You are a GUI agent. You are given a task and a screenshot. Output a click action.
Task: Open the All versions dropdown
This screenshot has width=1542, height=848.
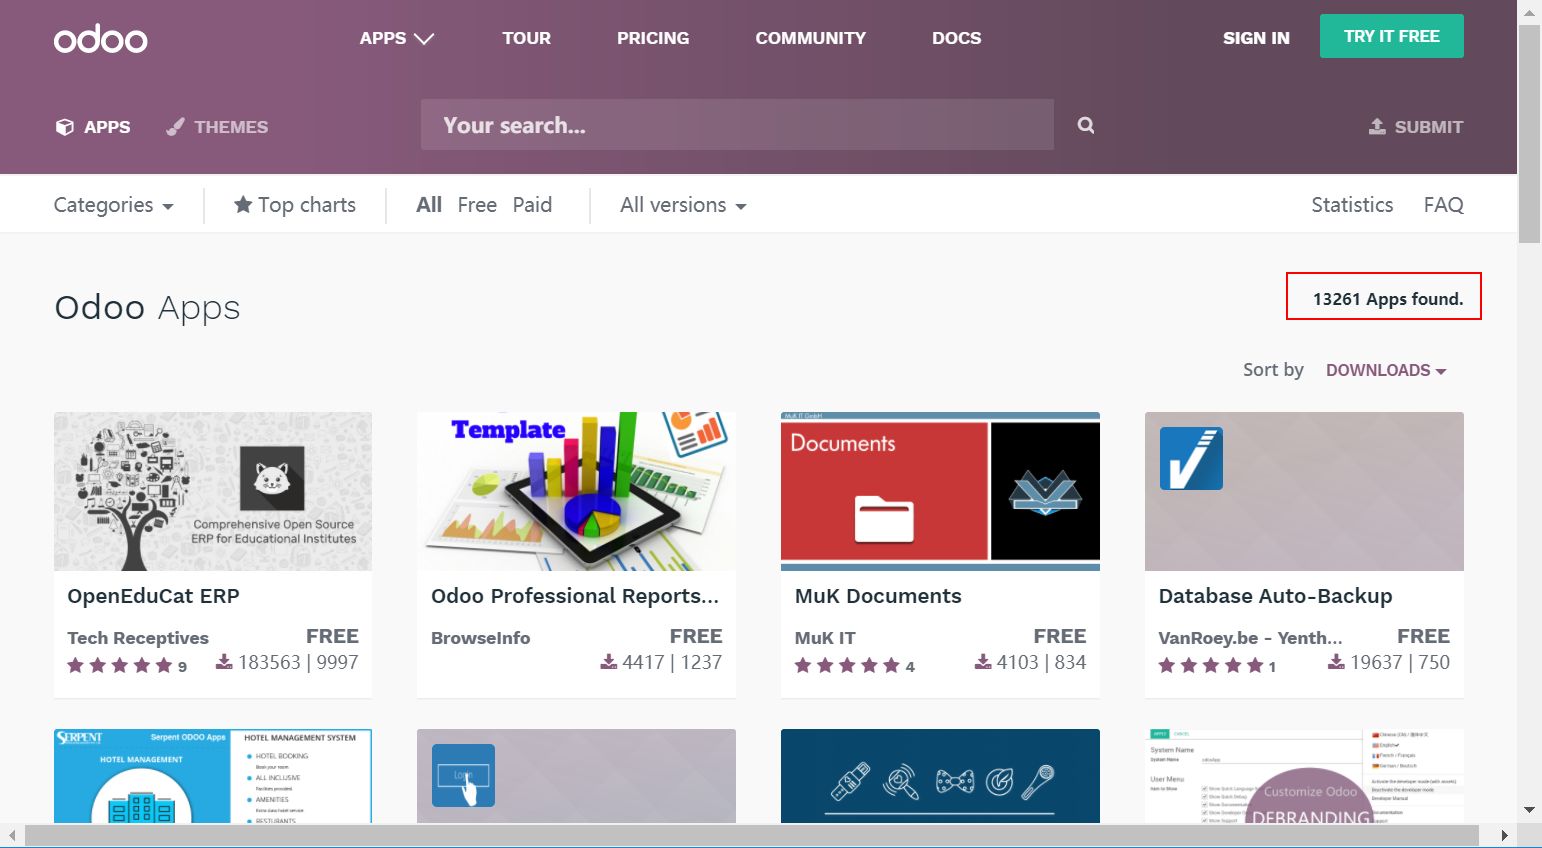tap(683, 205)
